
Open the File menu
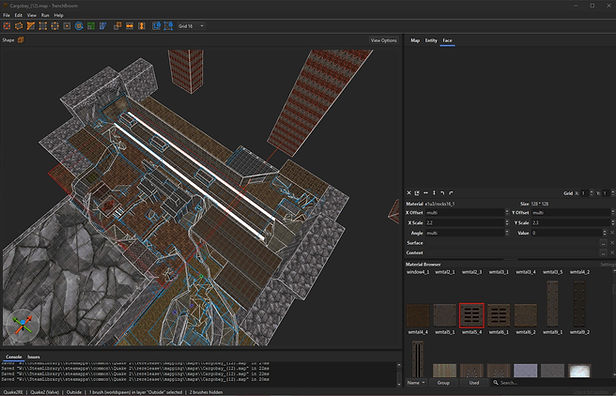pos(6,15)
